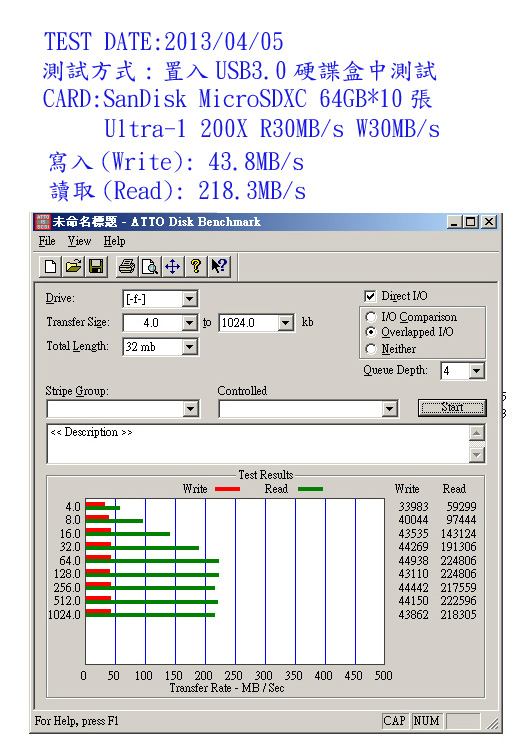The height and width of the screenshot is (749, 520).
Task: Click the window resize grip corner
Action: click(x=492, y=723)
